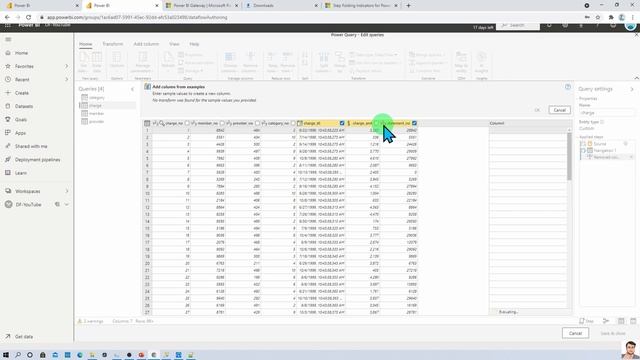Click the date type icon of charge_dt

300,123
